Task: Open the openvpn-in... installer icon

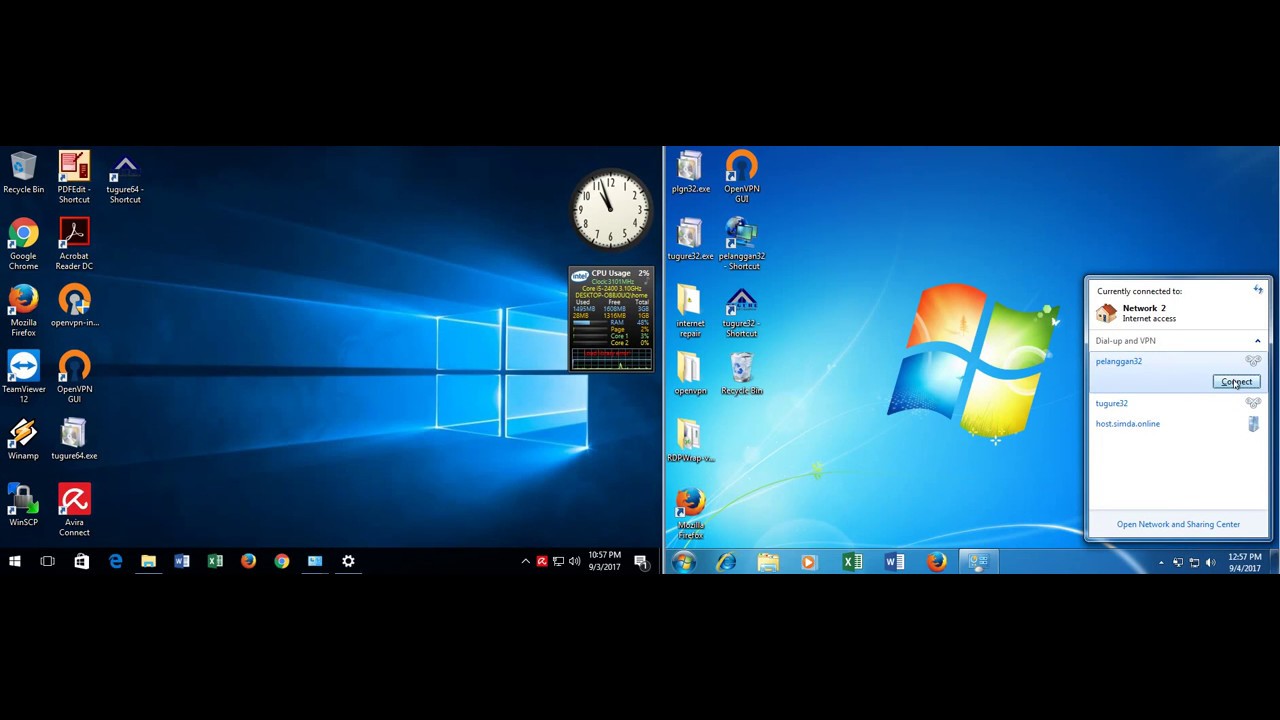Action: 74,306
